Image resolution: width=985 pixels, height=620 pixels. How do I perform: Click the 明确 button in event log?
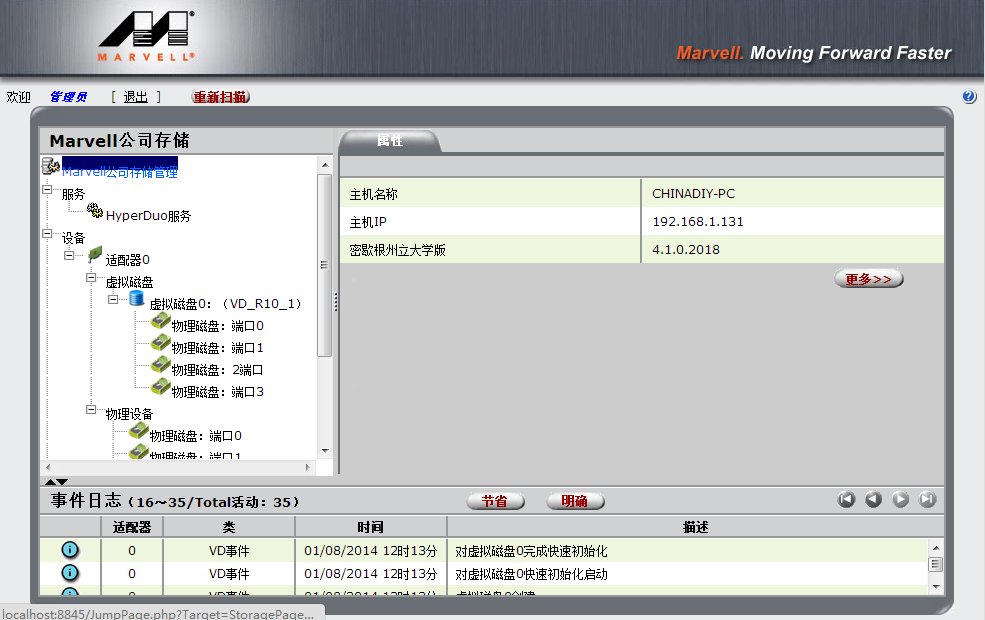pyautogui.click(x=575, y=501)
